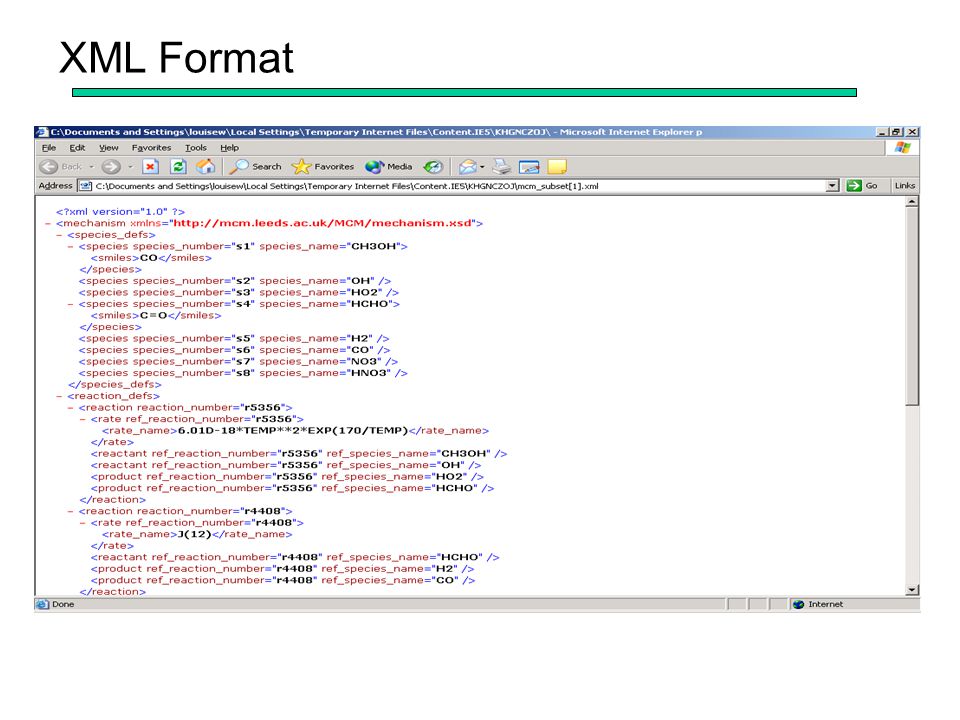Collapse the reaction r5356 node
The image size is (960, 720).
tap(70, 408)
